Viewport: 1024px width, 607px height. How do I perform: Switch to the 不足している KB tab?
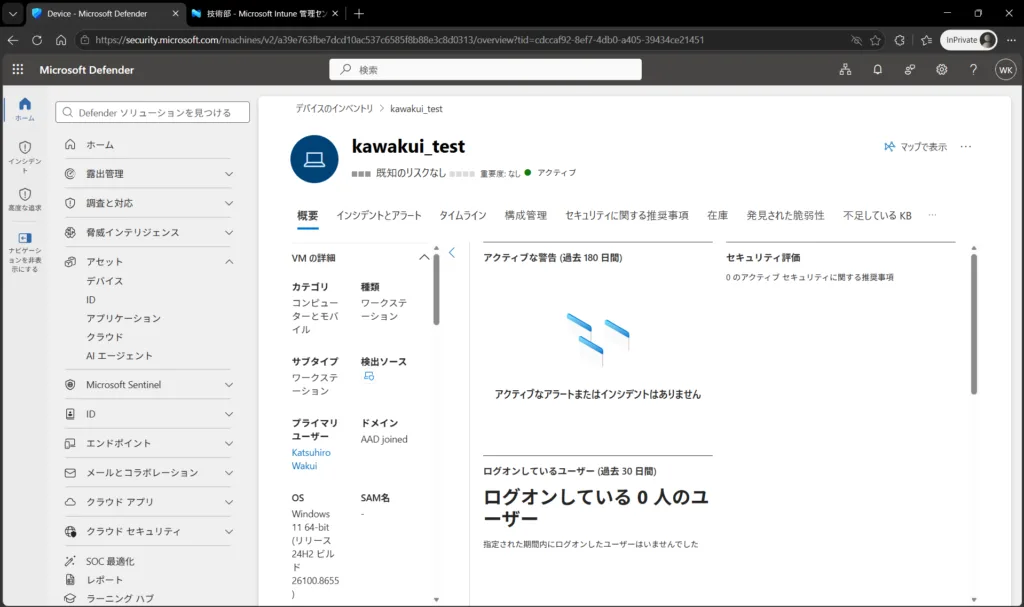(x=877, y=216)
